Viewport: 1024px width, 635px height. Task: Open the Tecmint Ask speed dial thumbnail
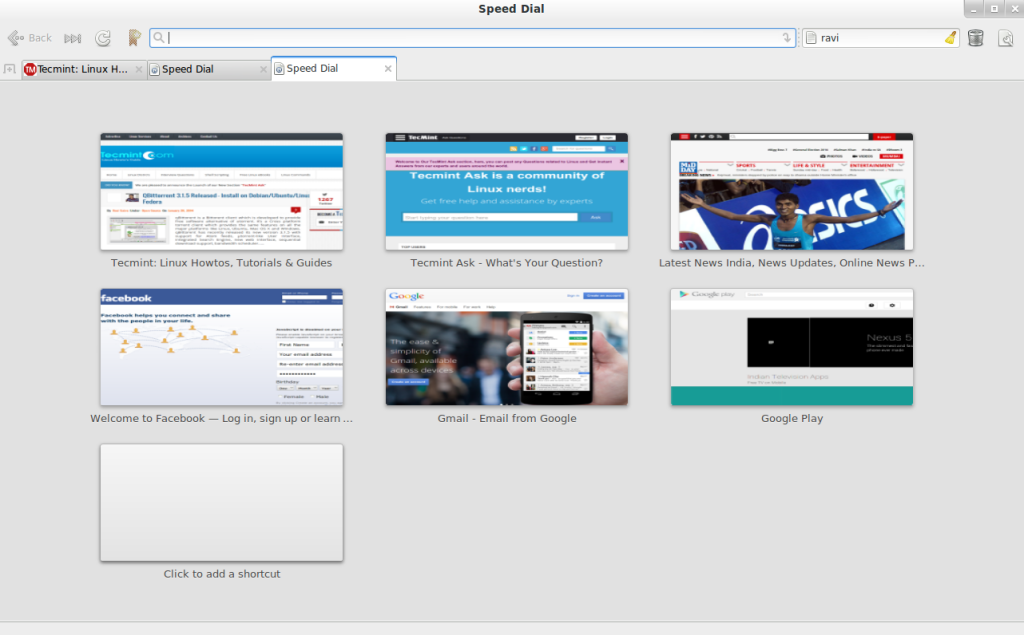(507, 191)
